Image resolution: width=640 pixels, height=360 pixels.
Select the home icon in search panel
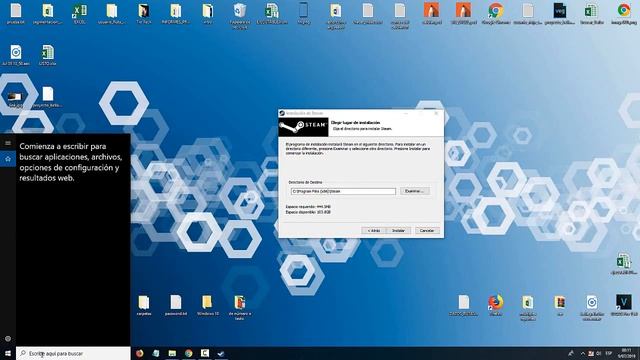(x=8, y=159)
